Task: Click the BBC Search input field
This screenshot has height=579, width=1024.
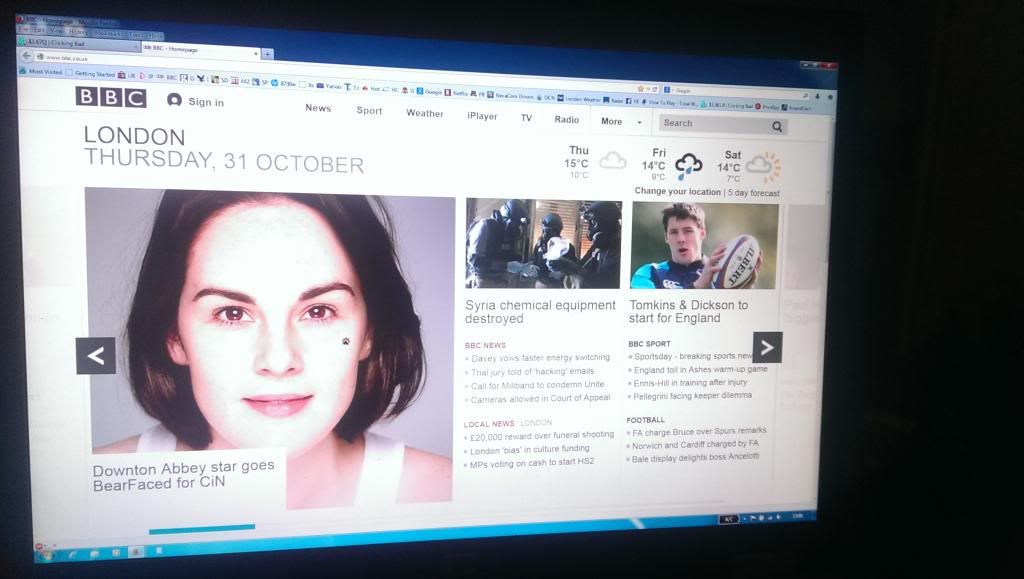Action: click(x=712, y=124)
